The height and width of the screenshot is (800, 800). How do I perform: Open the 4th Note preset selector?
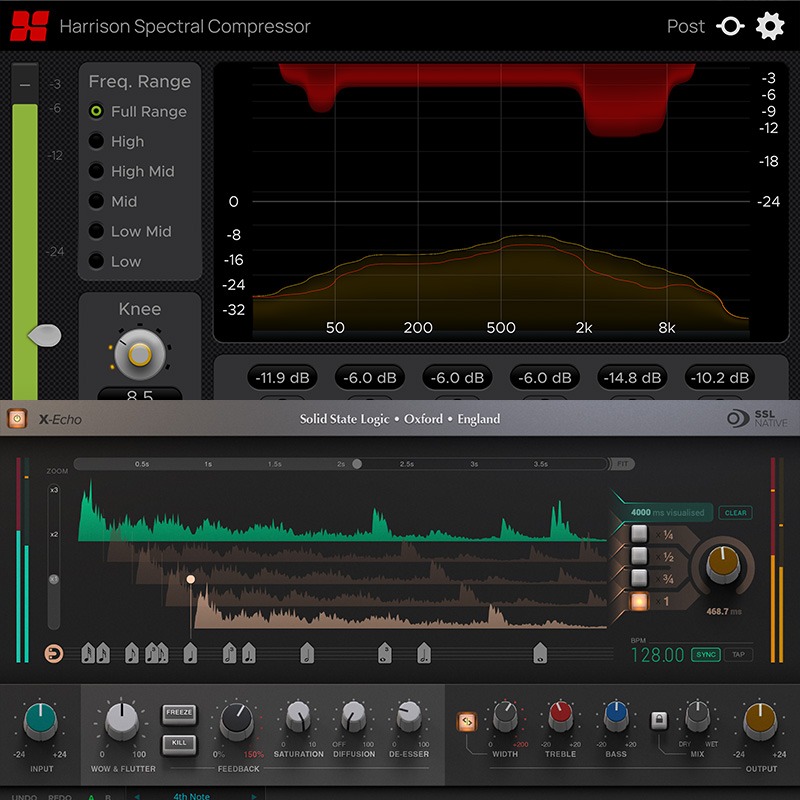point(192,795)
